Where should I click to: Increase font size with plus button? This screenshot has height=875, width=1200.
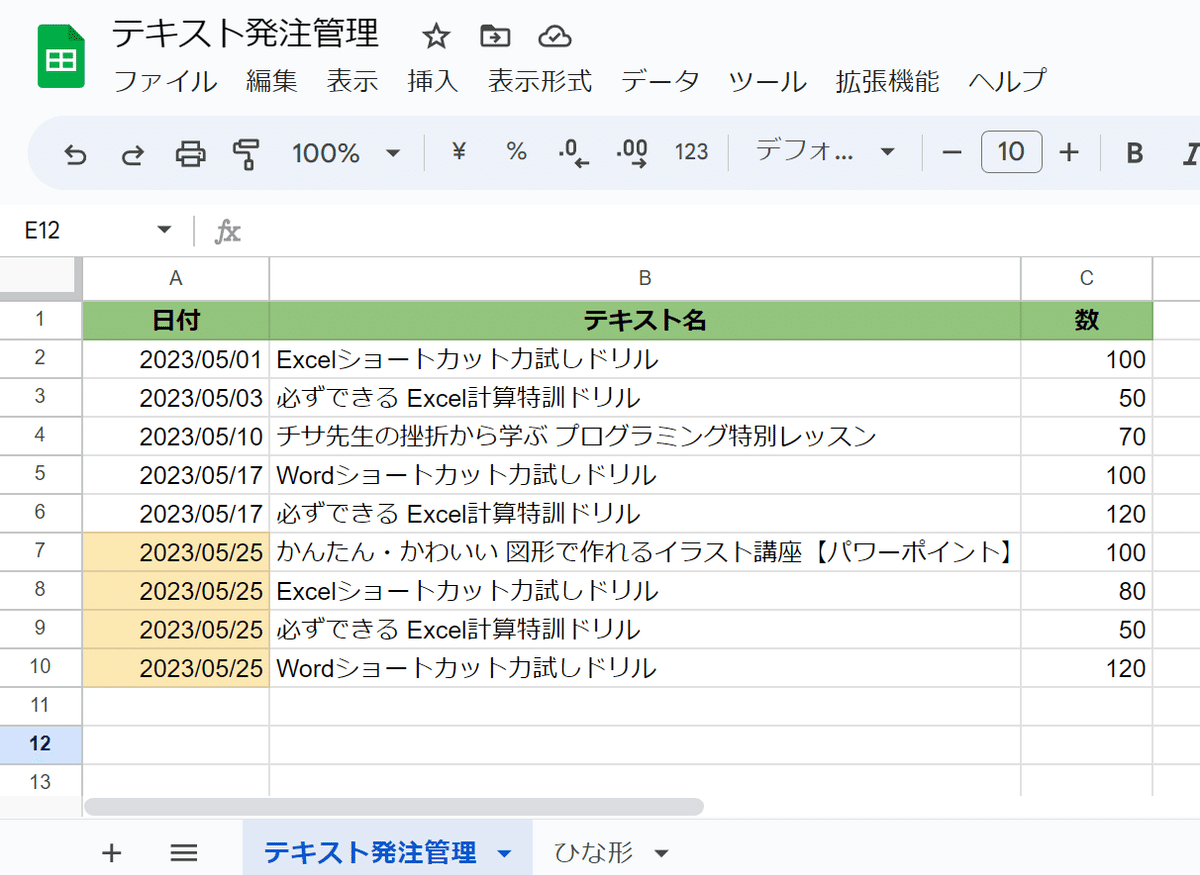click(x=1069, y=152)
